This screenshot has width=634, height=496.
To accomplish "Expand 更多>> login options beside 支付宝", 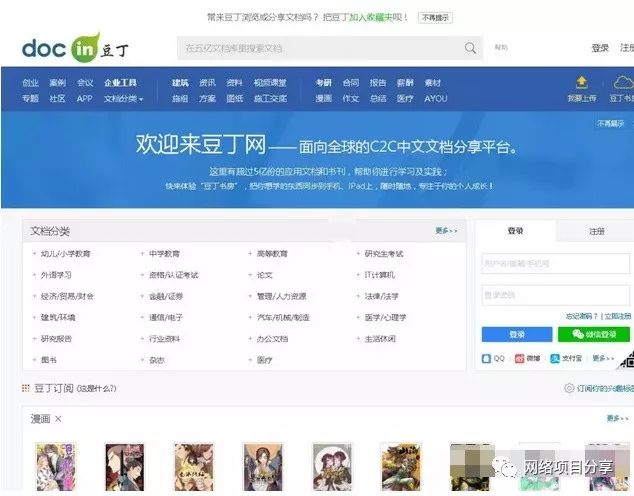I will point(603,358).
